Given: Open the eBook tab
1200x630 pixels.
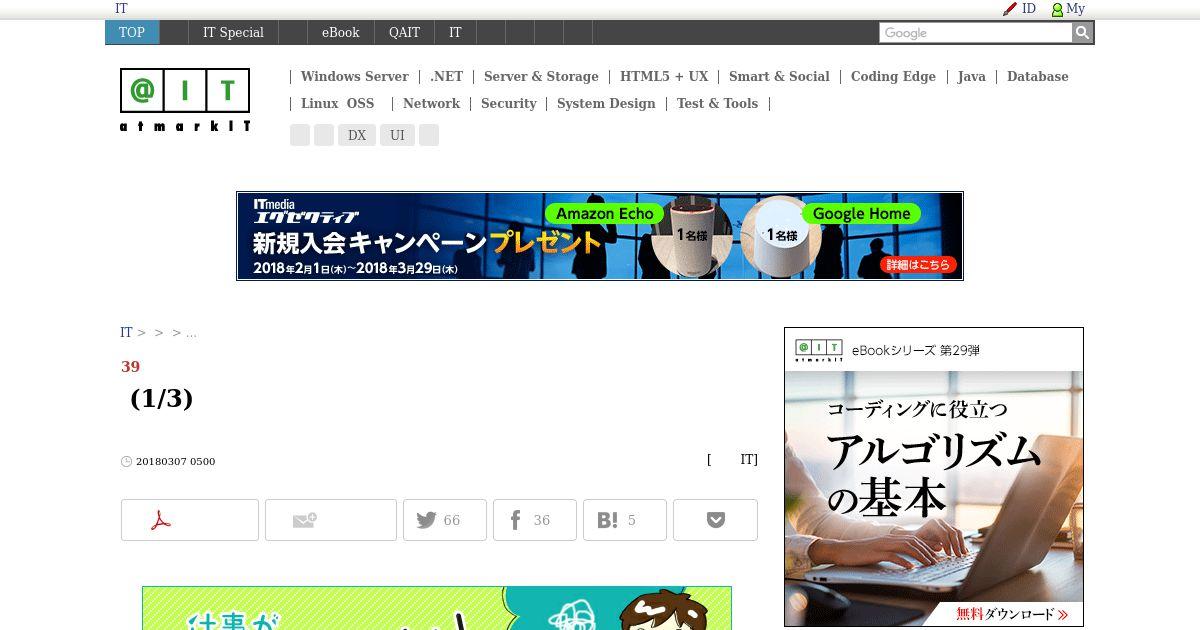Looking at the screenshot, I should (x=340, y=32).
